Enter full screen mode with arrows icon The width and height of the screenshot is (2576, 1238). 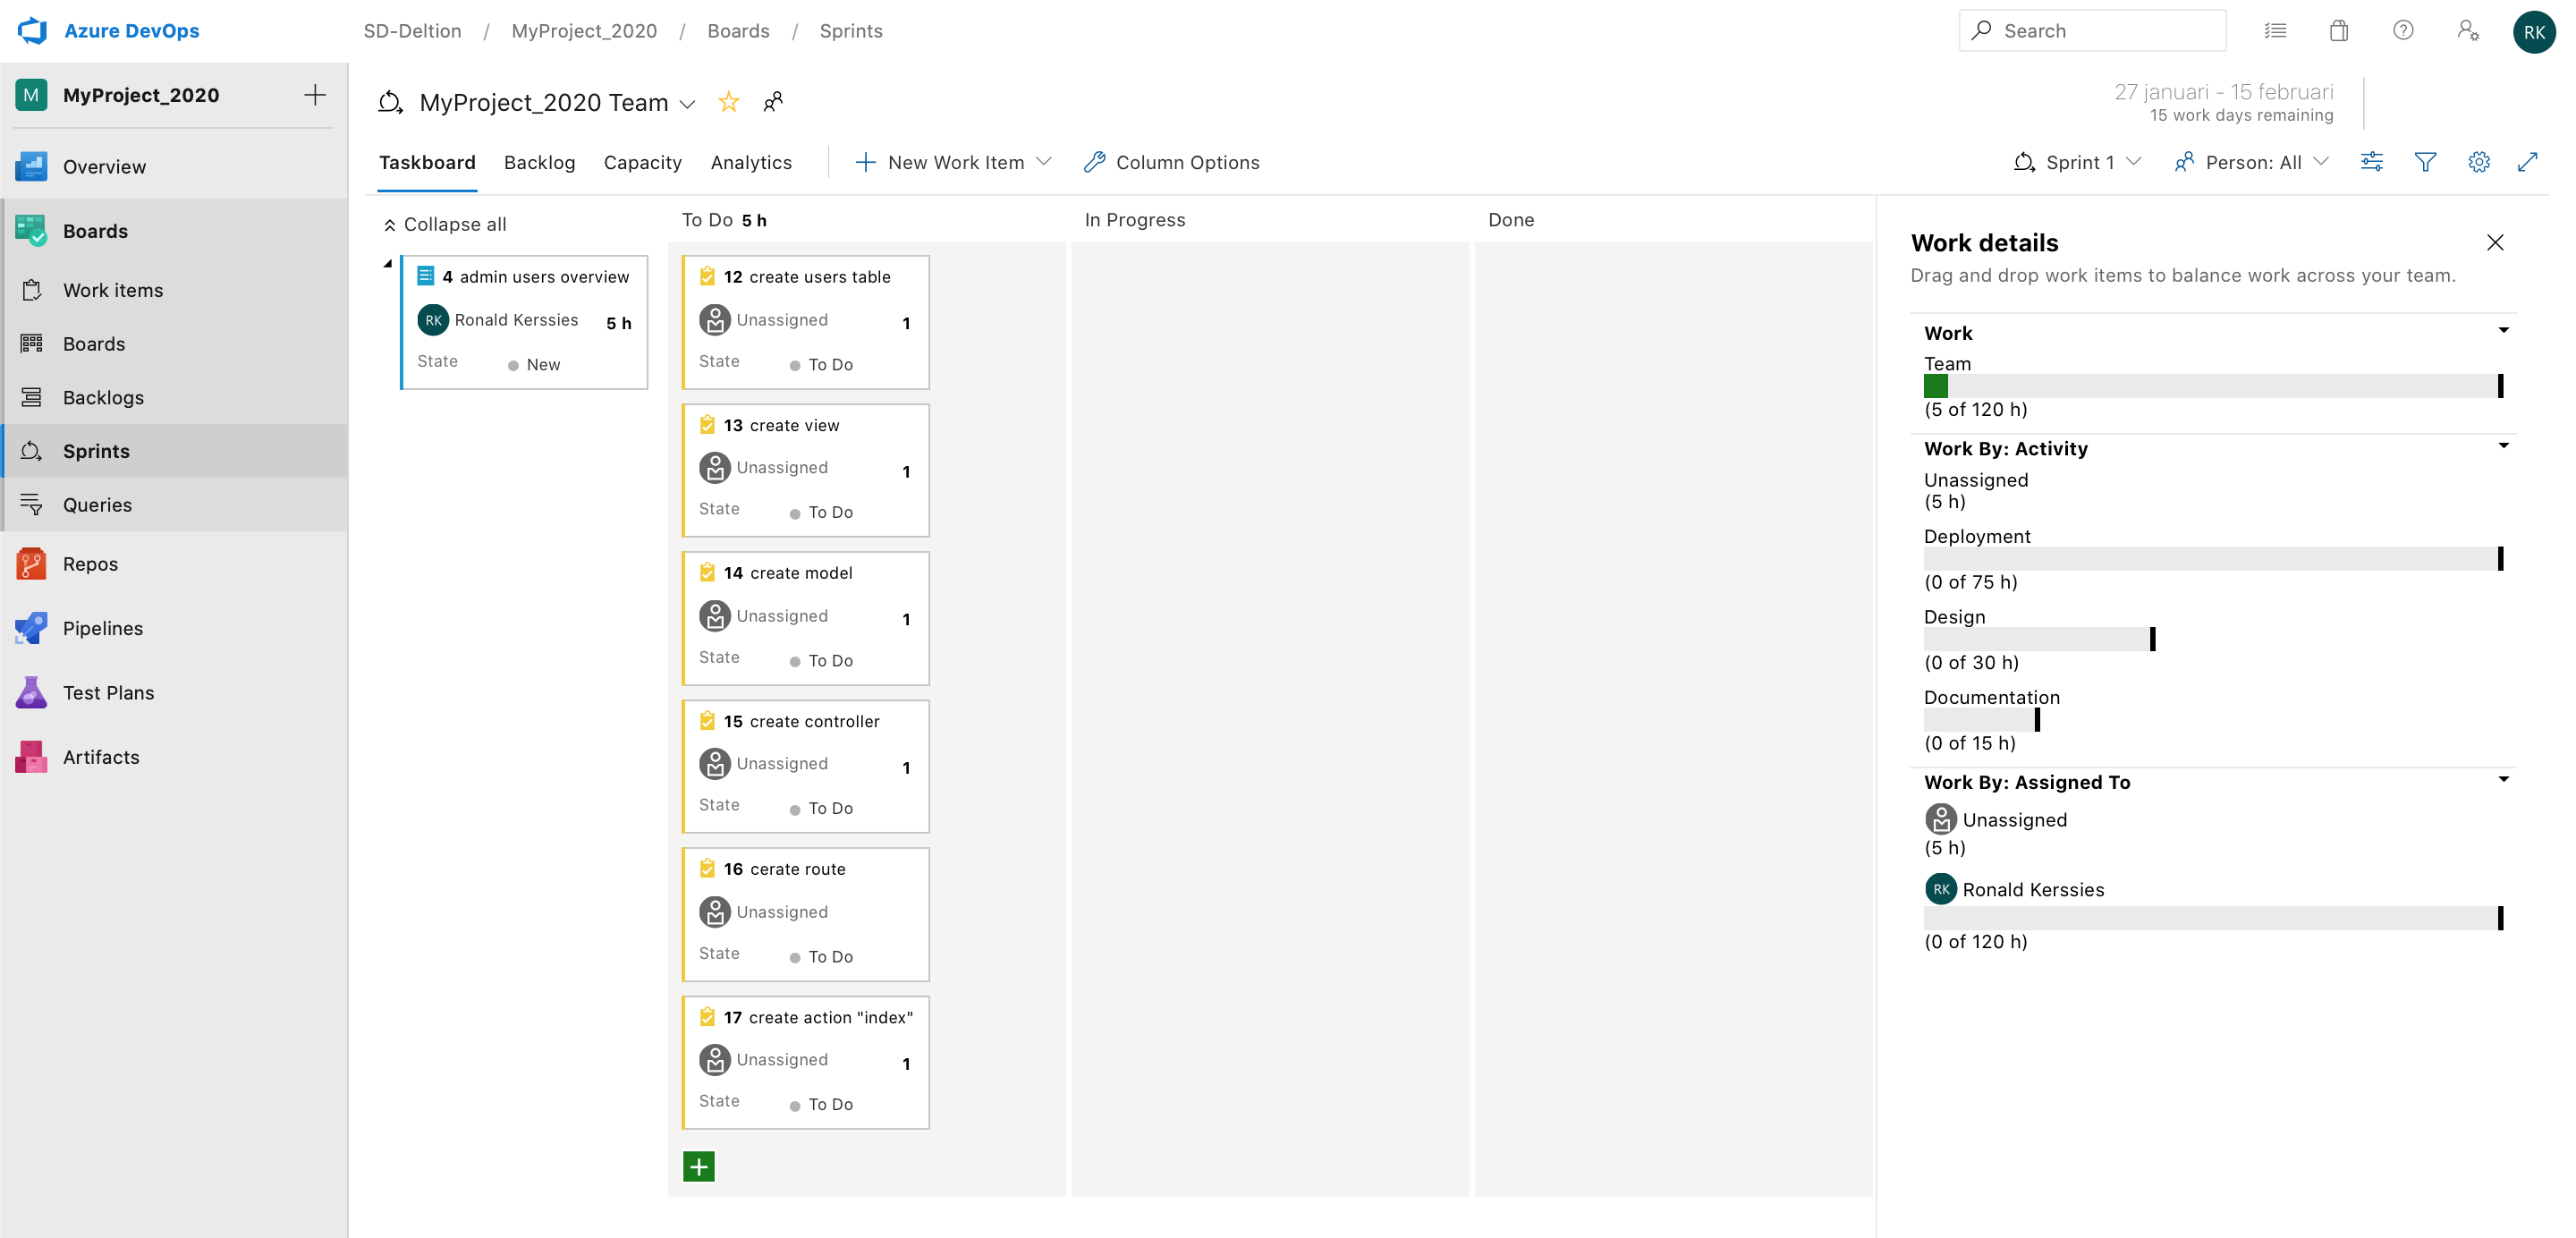coord(2528,162)
